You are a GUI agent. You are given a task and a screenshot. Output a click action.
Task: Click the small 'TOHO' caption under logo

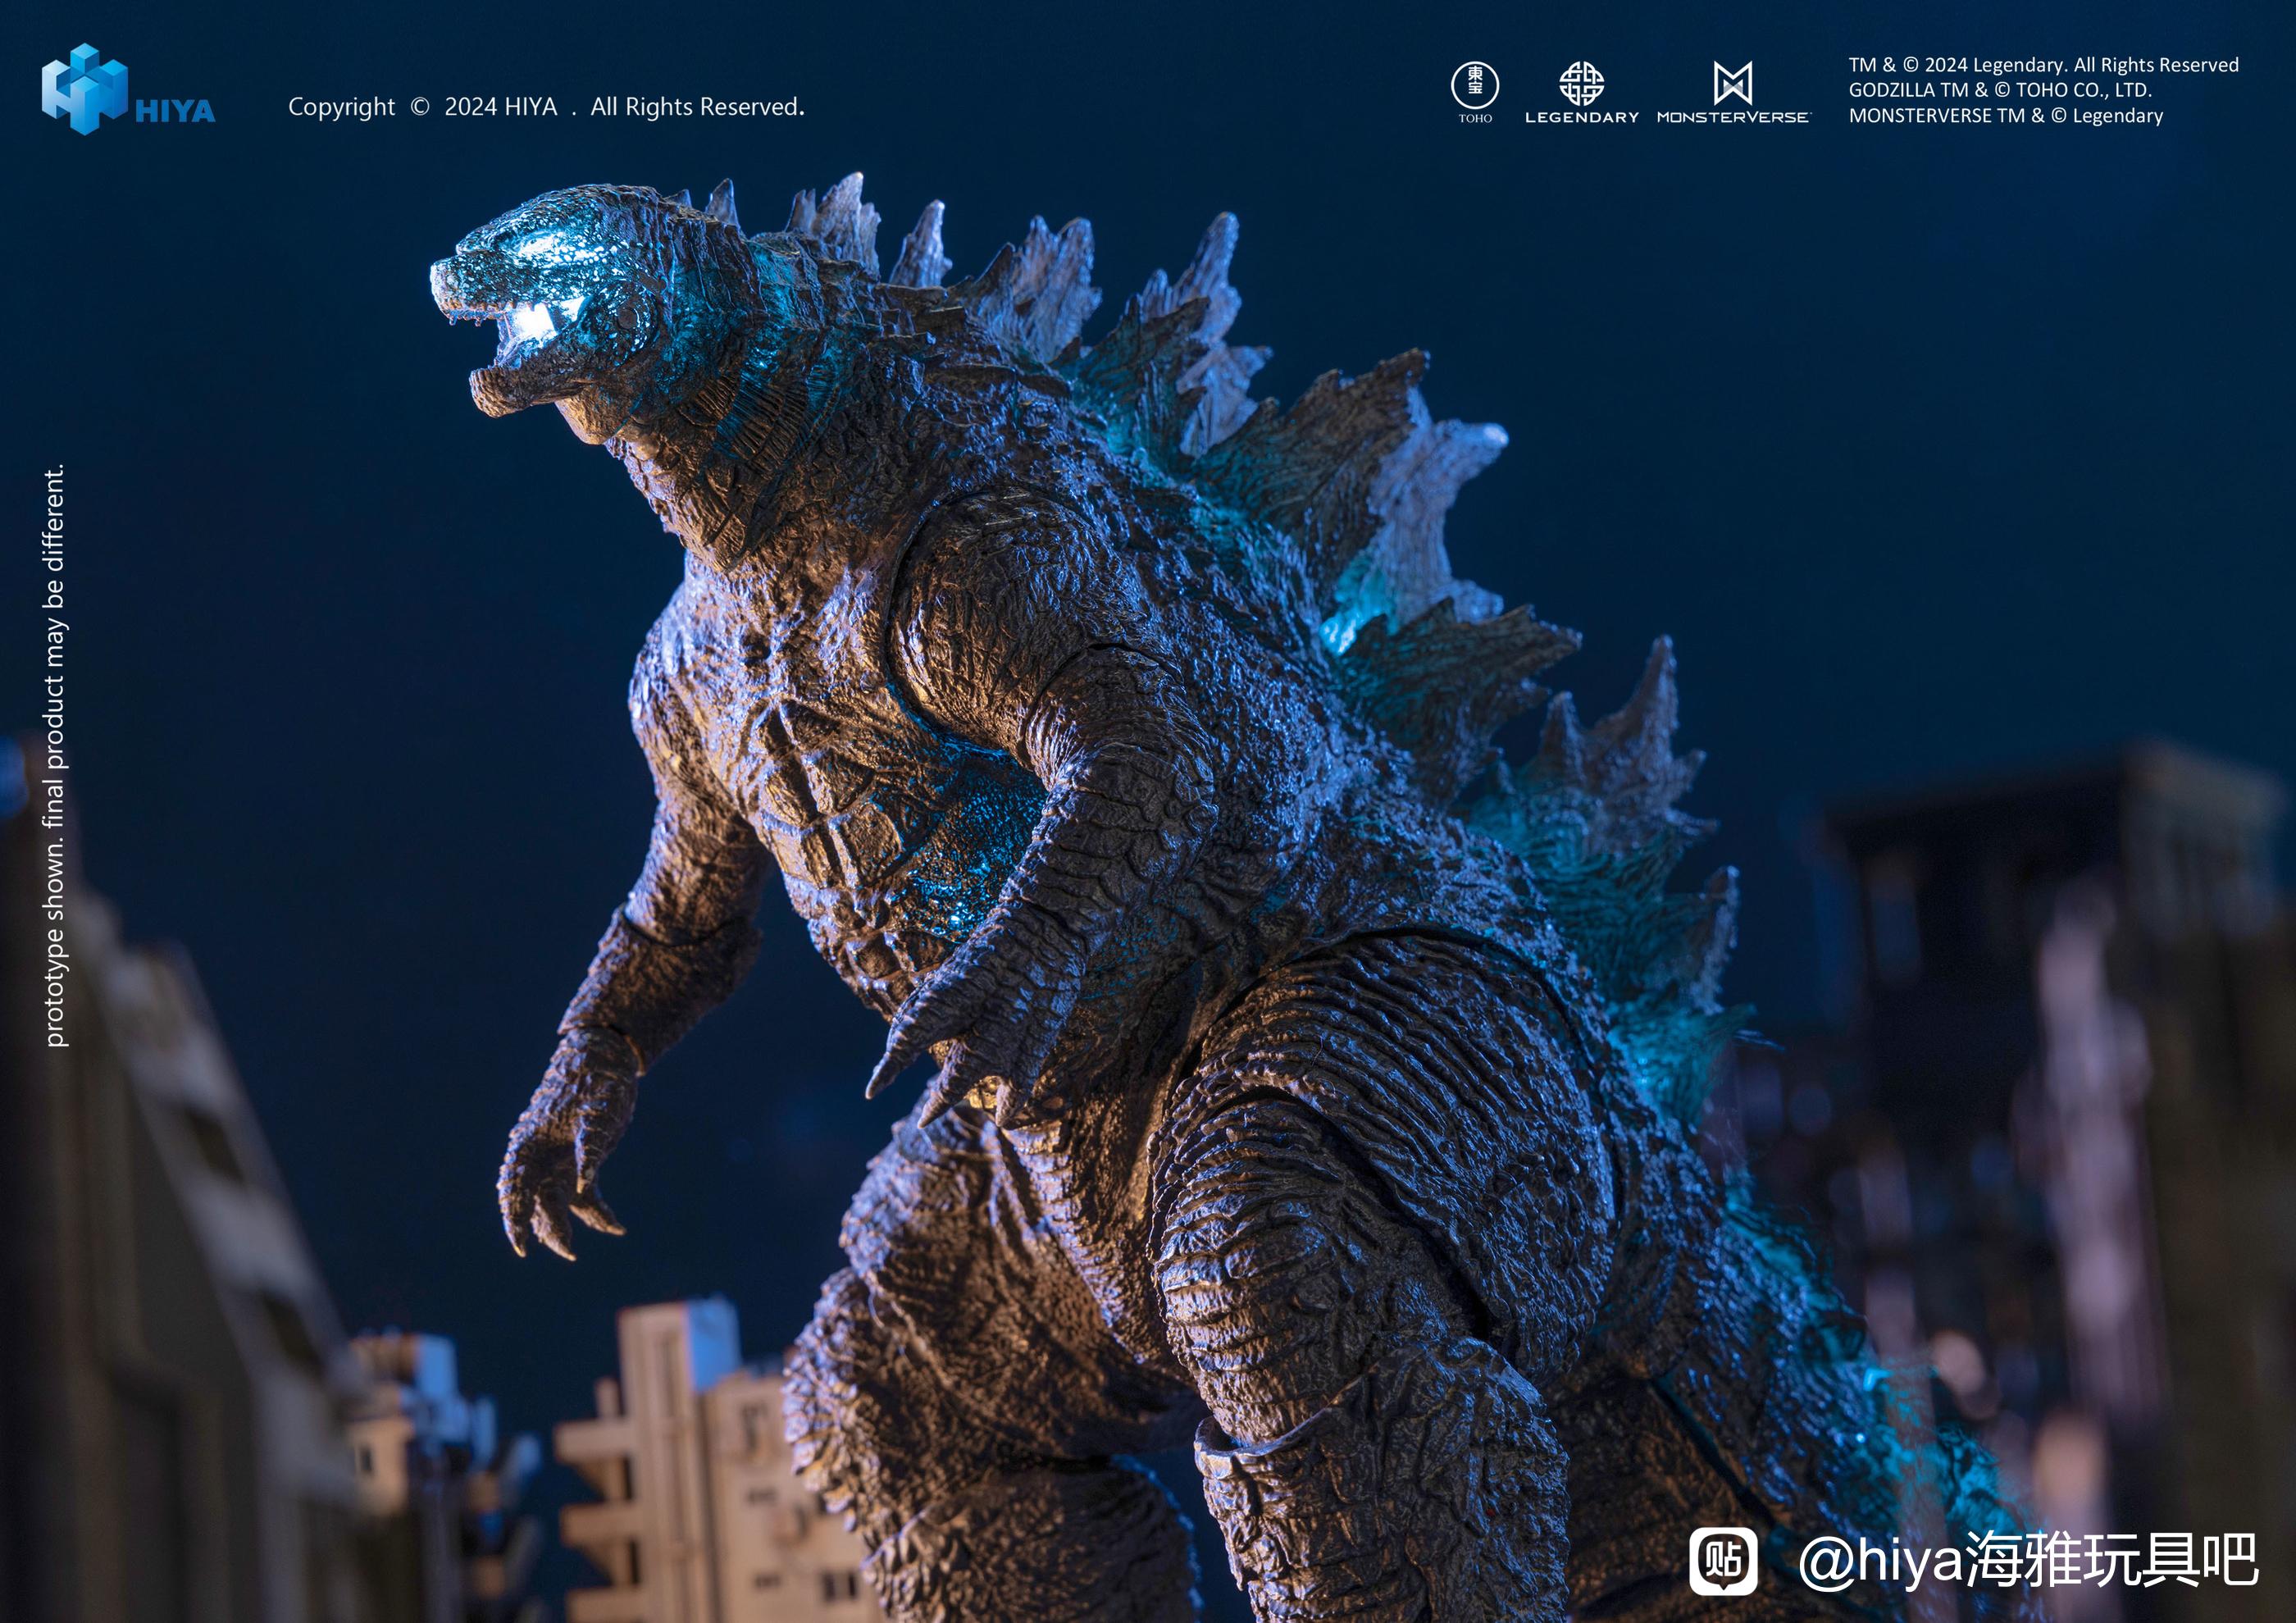(x=1475, y=118)
